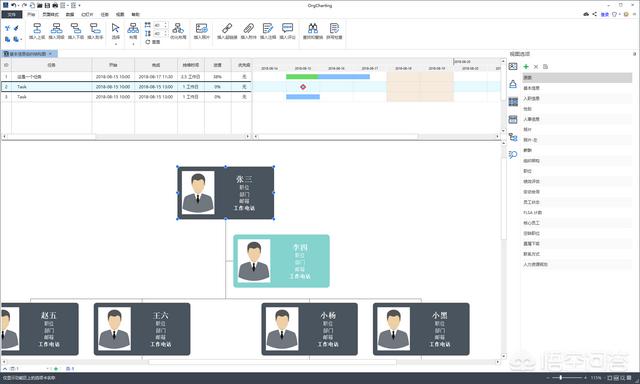Select the teal 李四 assistant card

pos(281,261)
